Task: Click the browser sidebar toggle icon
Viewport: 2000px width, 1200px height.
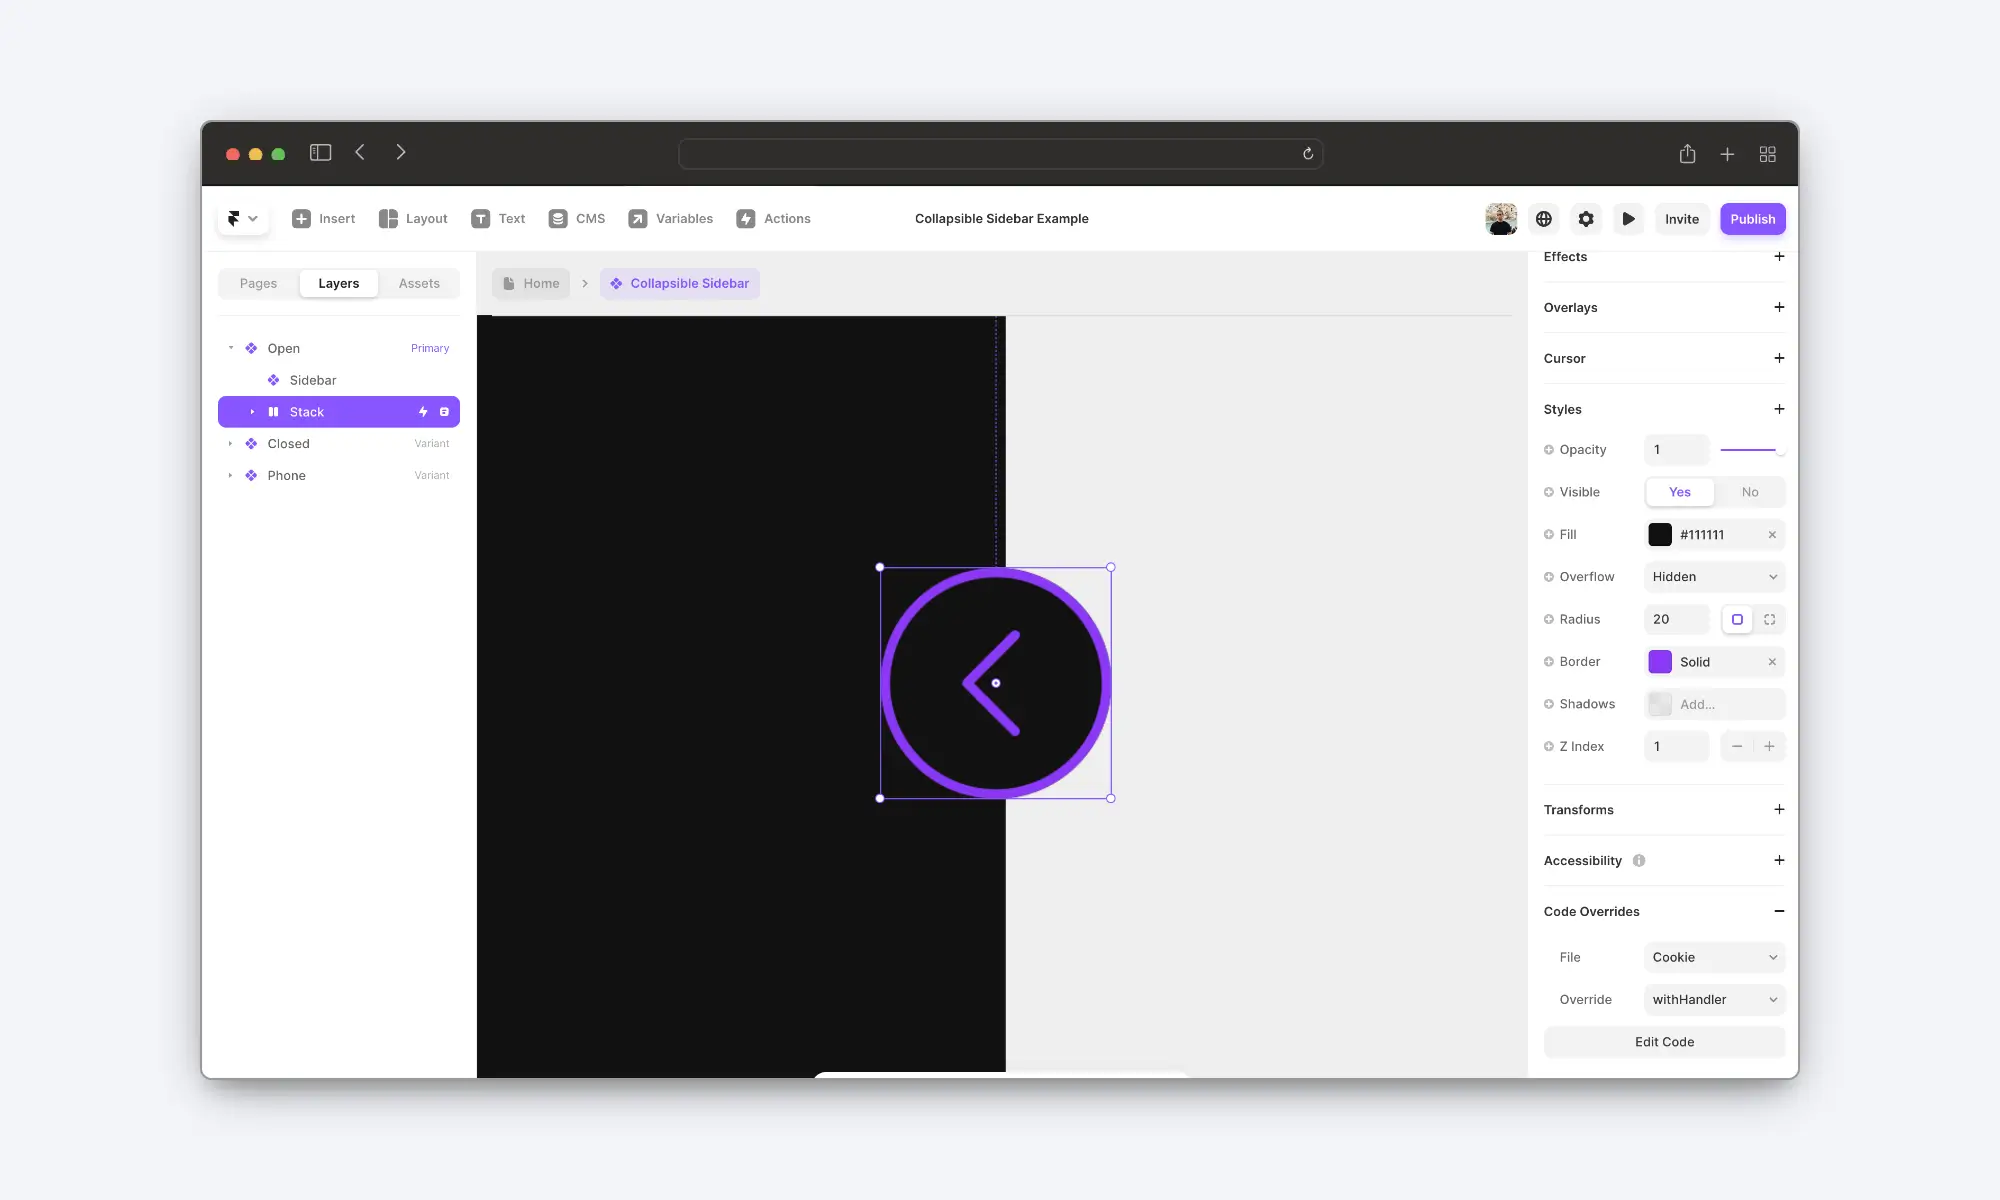Action: click(320, 153)
